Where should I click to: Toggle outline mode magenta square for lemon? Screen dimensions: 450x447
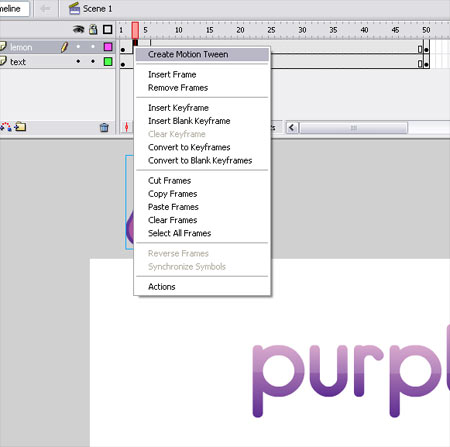(108, 47)
